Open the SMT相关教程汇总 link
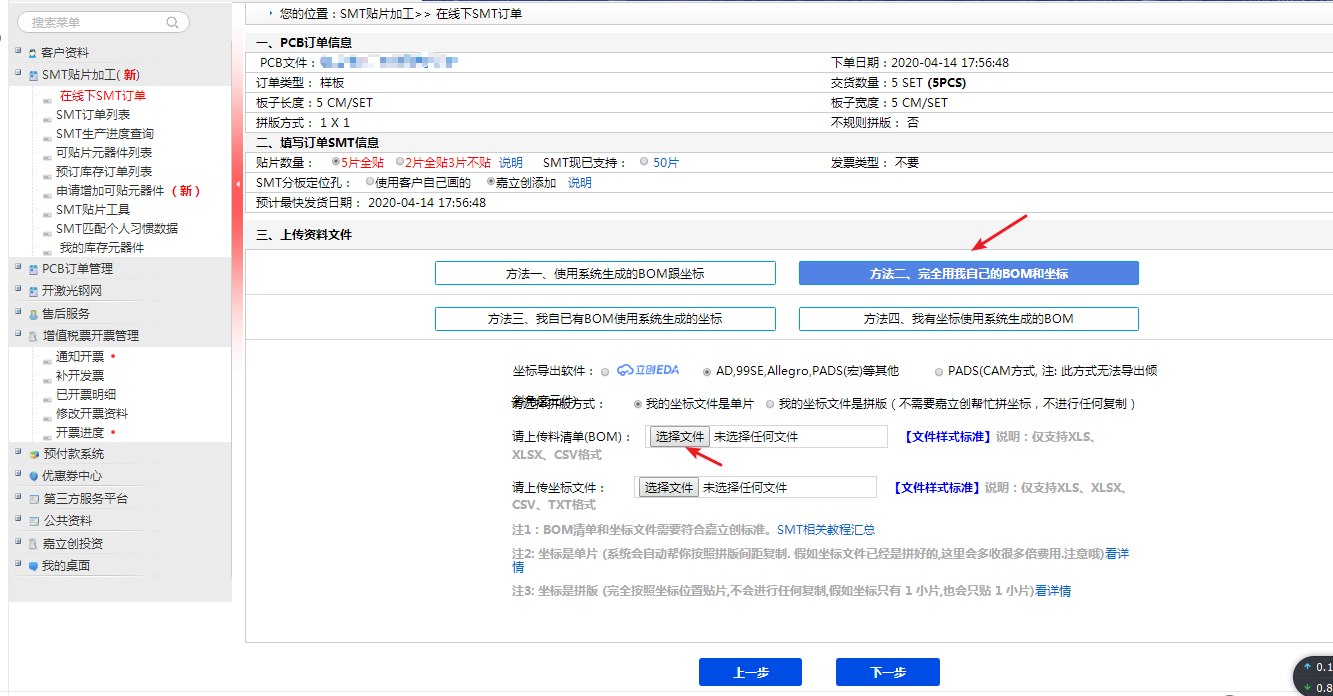The width and height of the screenshot is (1333, 696). tap(825, 530)
